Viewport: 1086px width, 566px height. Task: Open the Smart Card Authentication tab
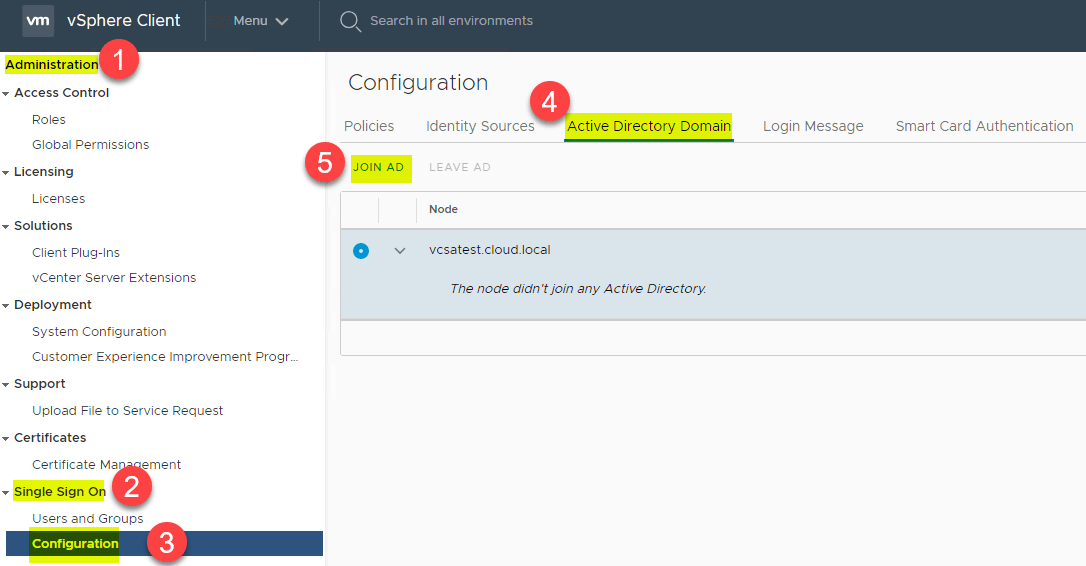(x=984, y=126)
